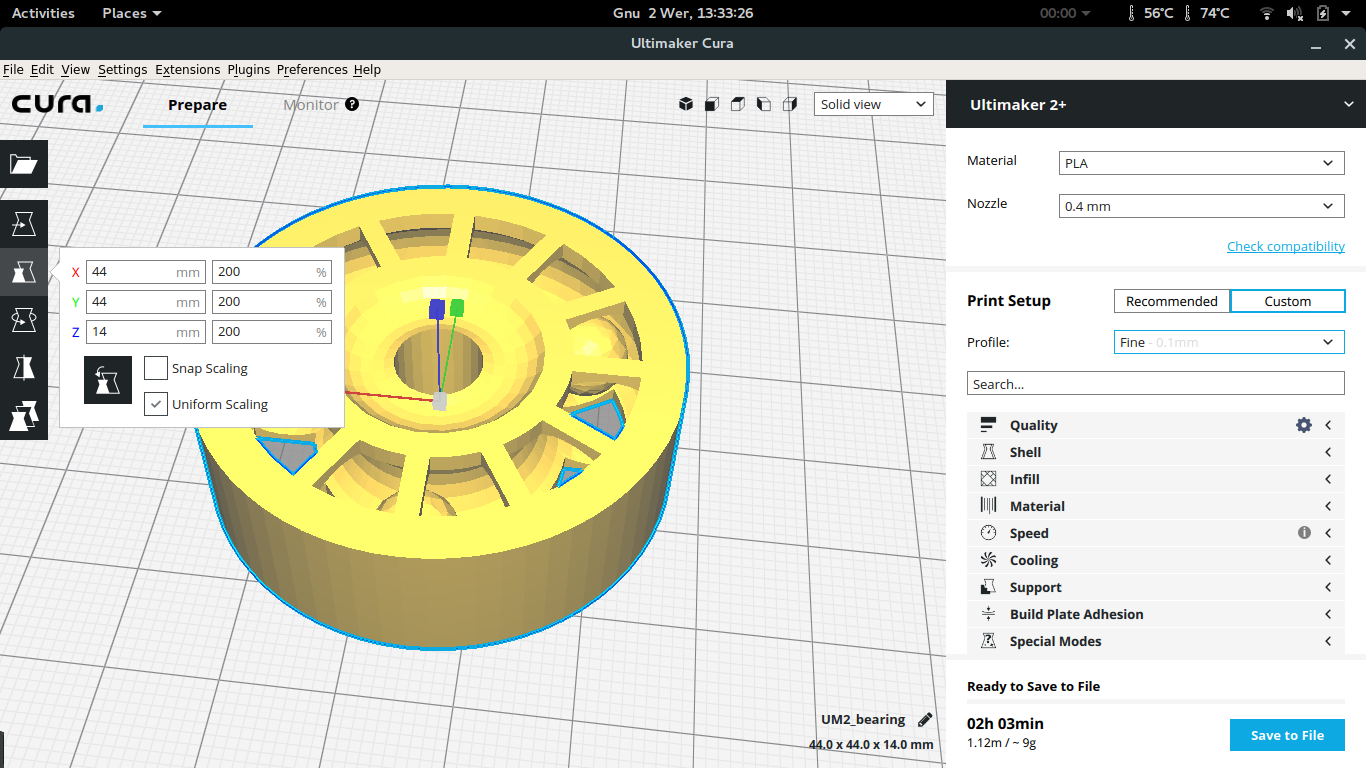The width and height of the screenshot is (1366, 768).
Task: Click the reset scale icon
Action: 107,380
